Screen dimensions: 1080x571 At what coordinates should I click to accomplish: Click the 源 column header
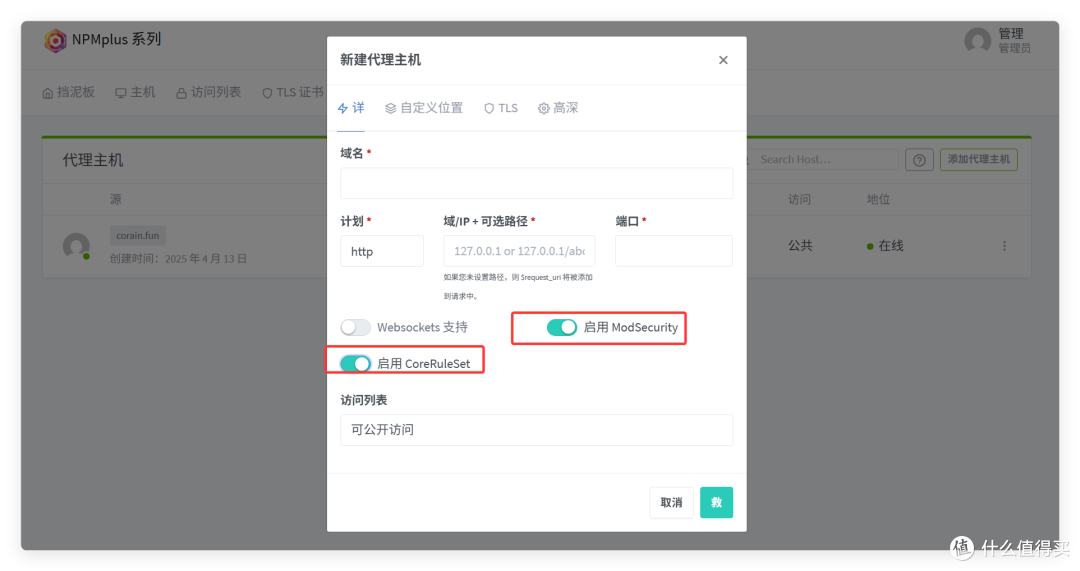pos(116,200)
